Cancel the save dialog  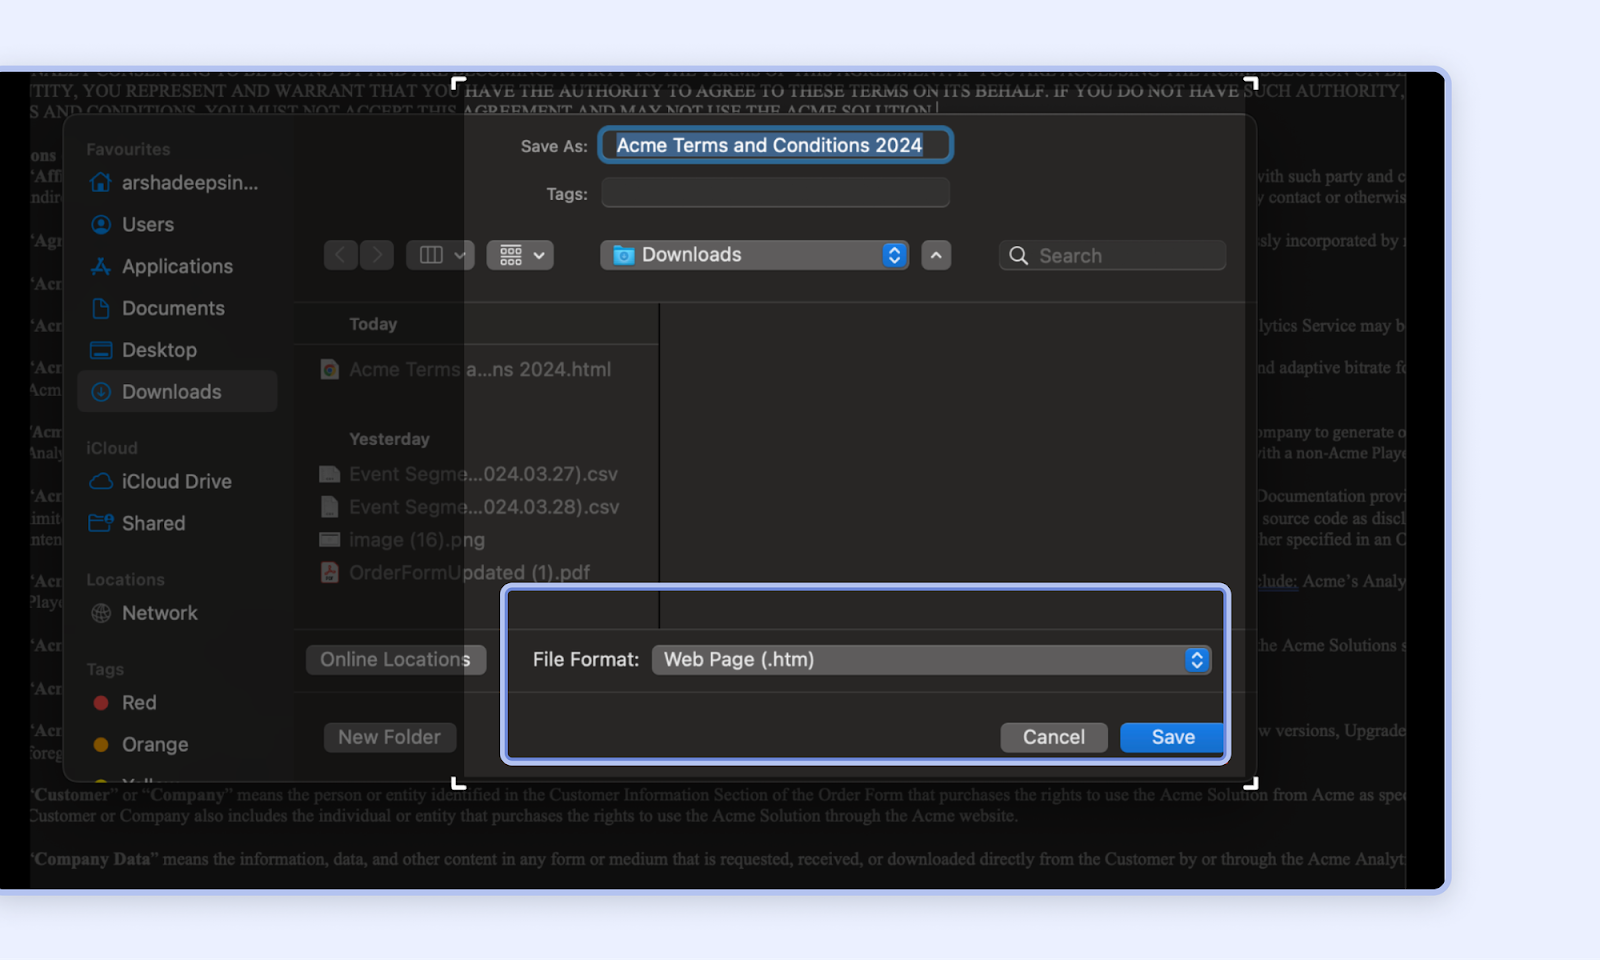(x=1053, y=737)
